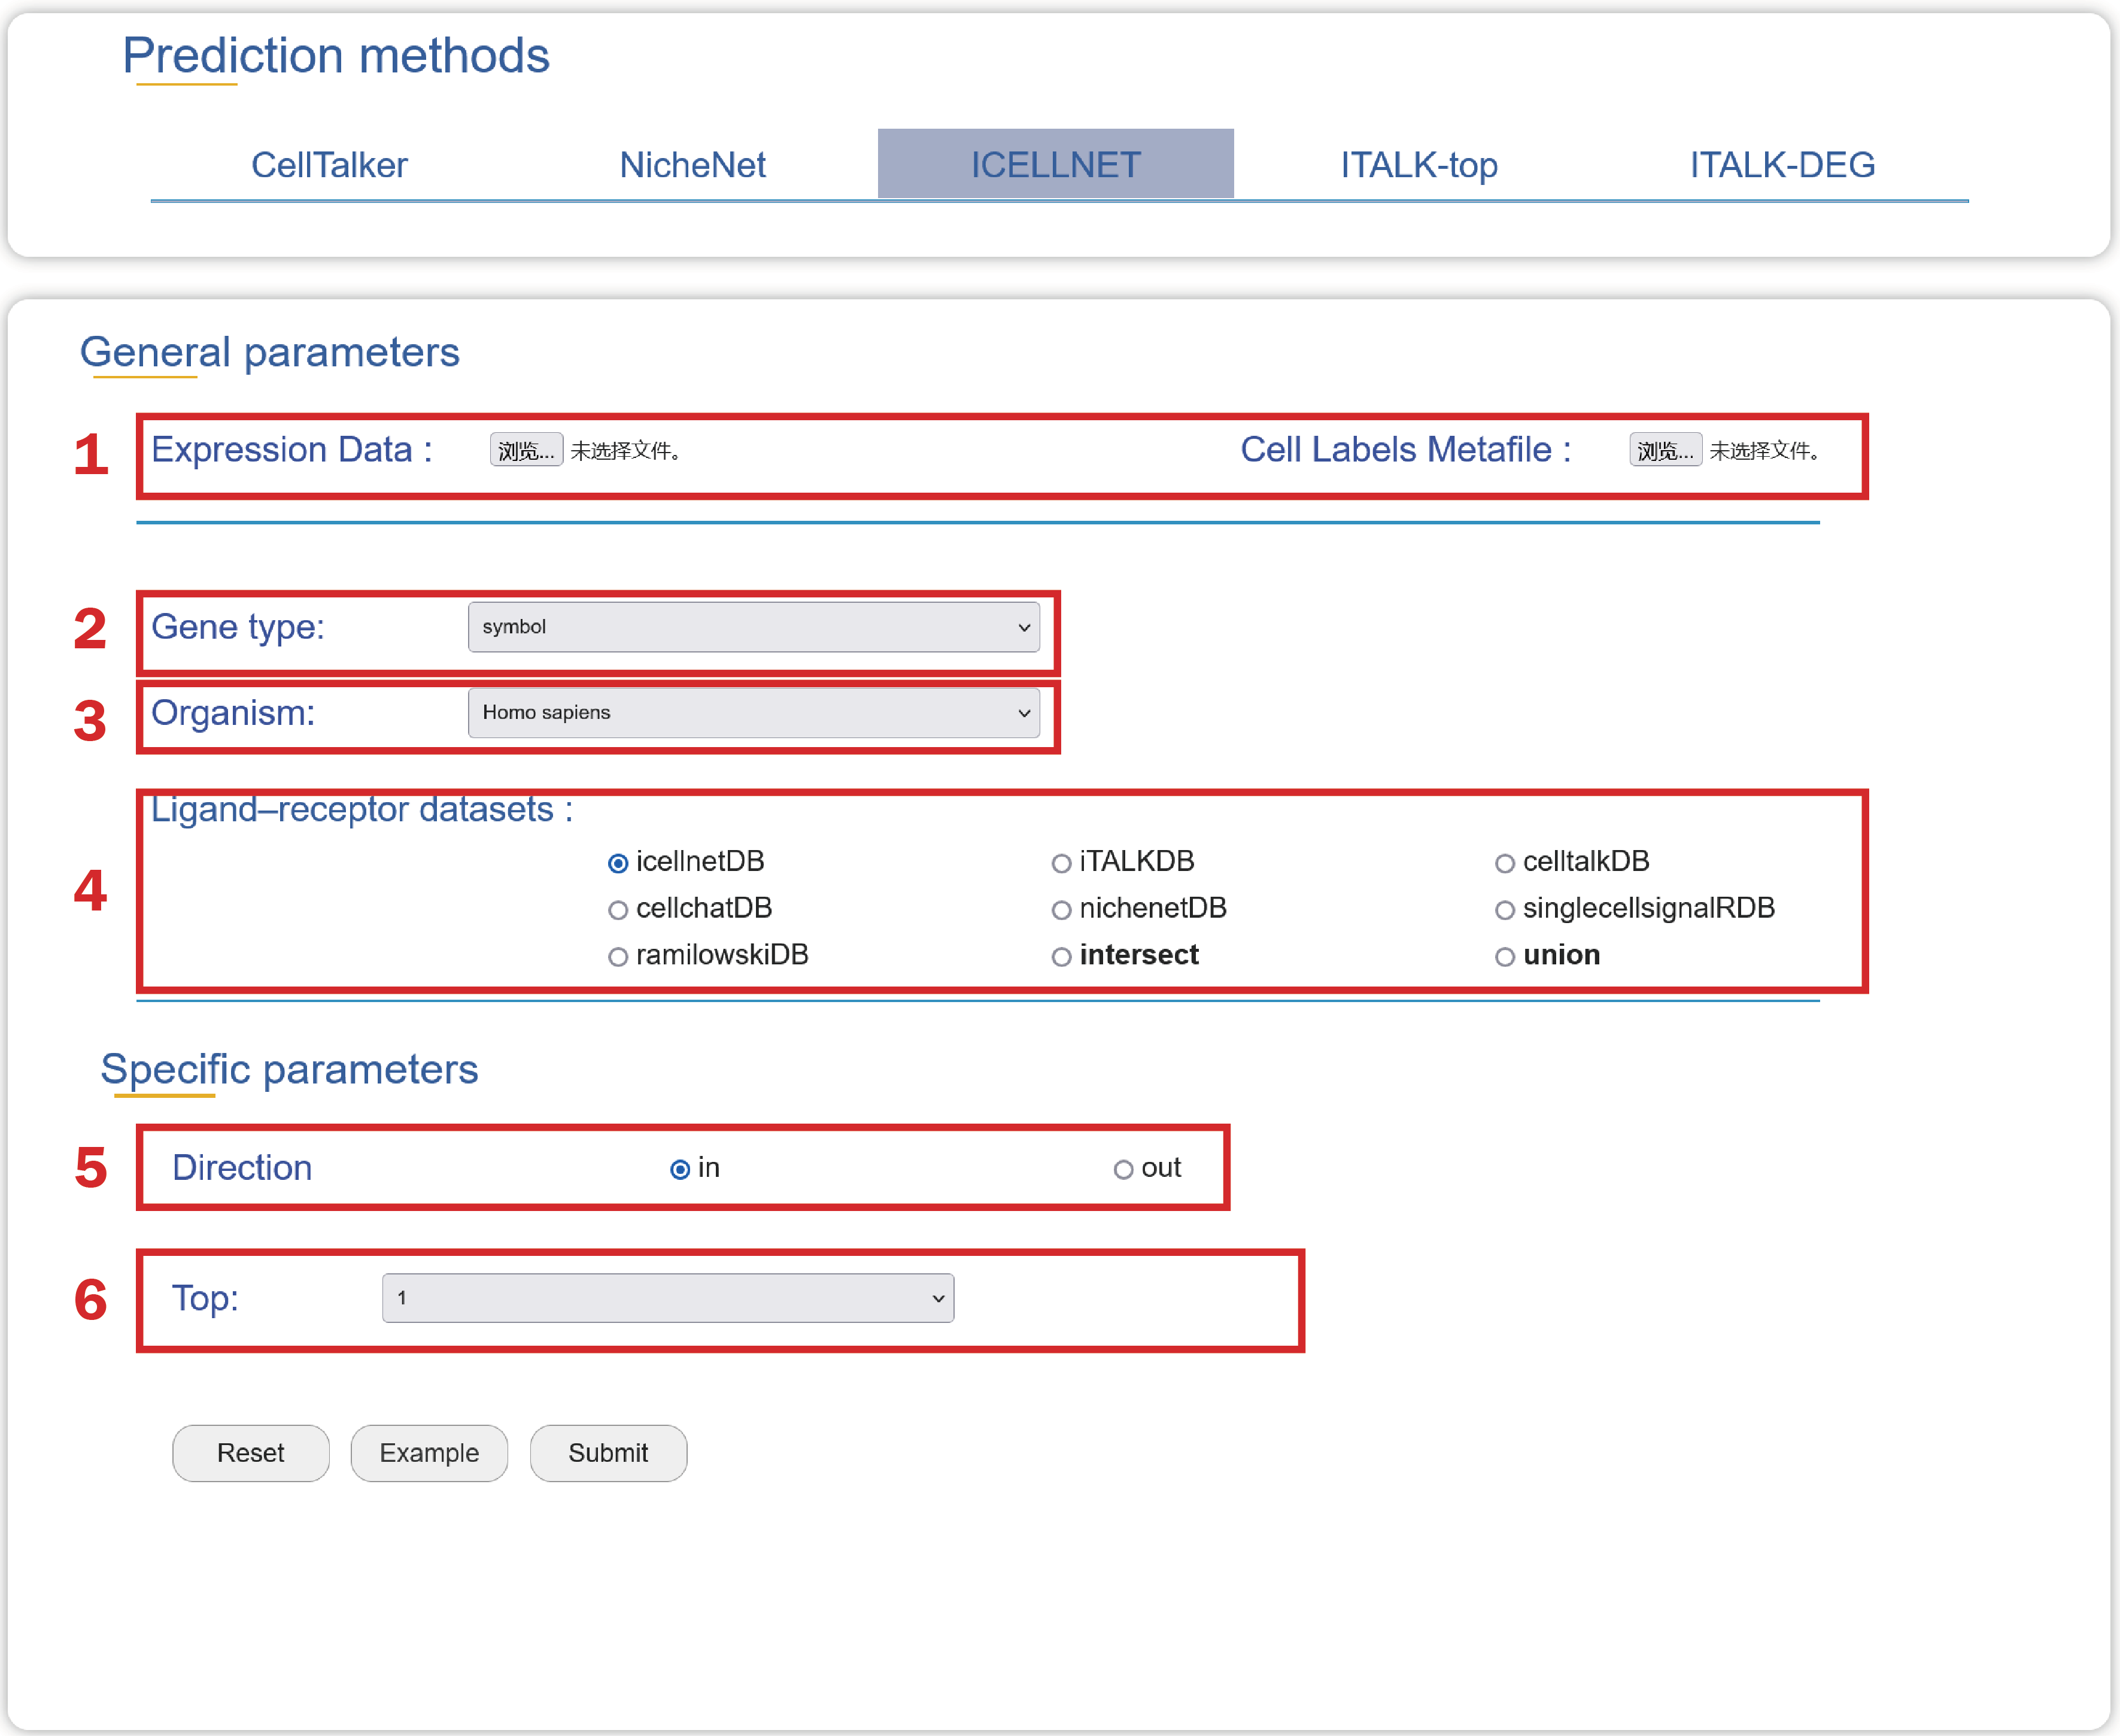Choose the intersect dataset option

coord(1062,957)
